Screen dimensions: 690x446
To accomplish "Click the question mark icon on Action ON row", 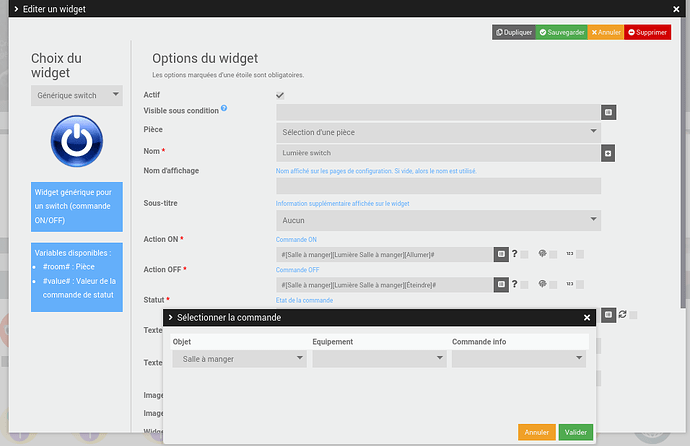I will pyautogui.click(x=514, y=254).
